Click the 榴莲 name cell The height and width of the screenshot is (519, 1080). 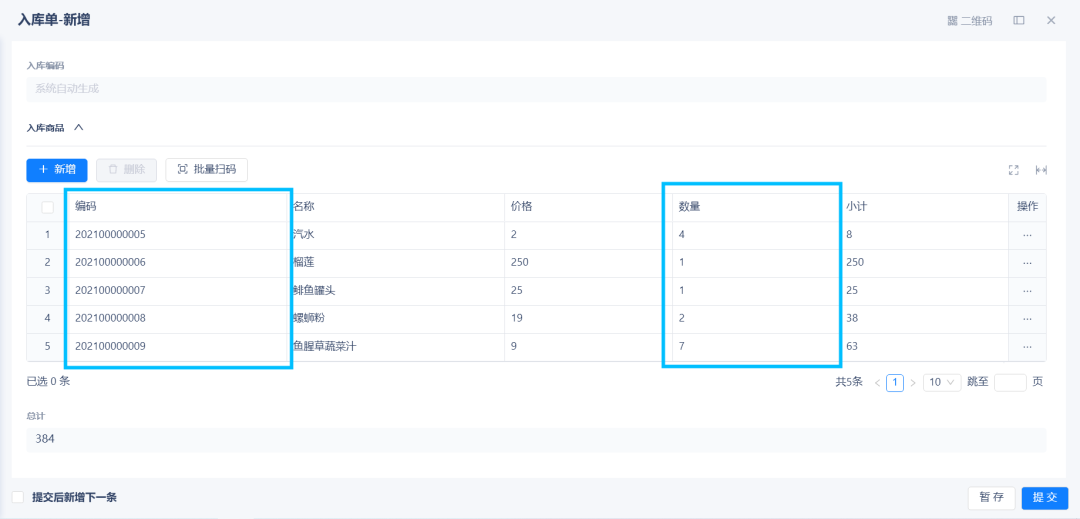pyautogui.click(x=396, y=263)
